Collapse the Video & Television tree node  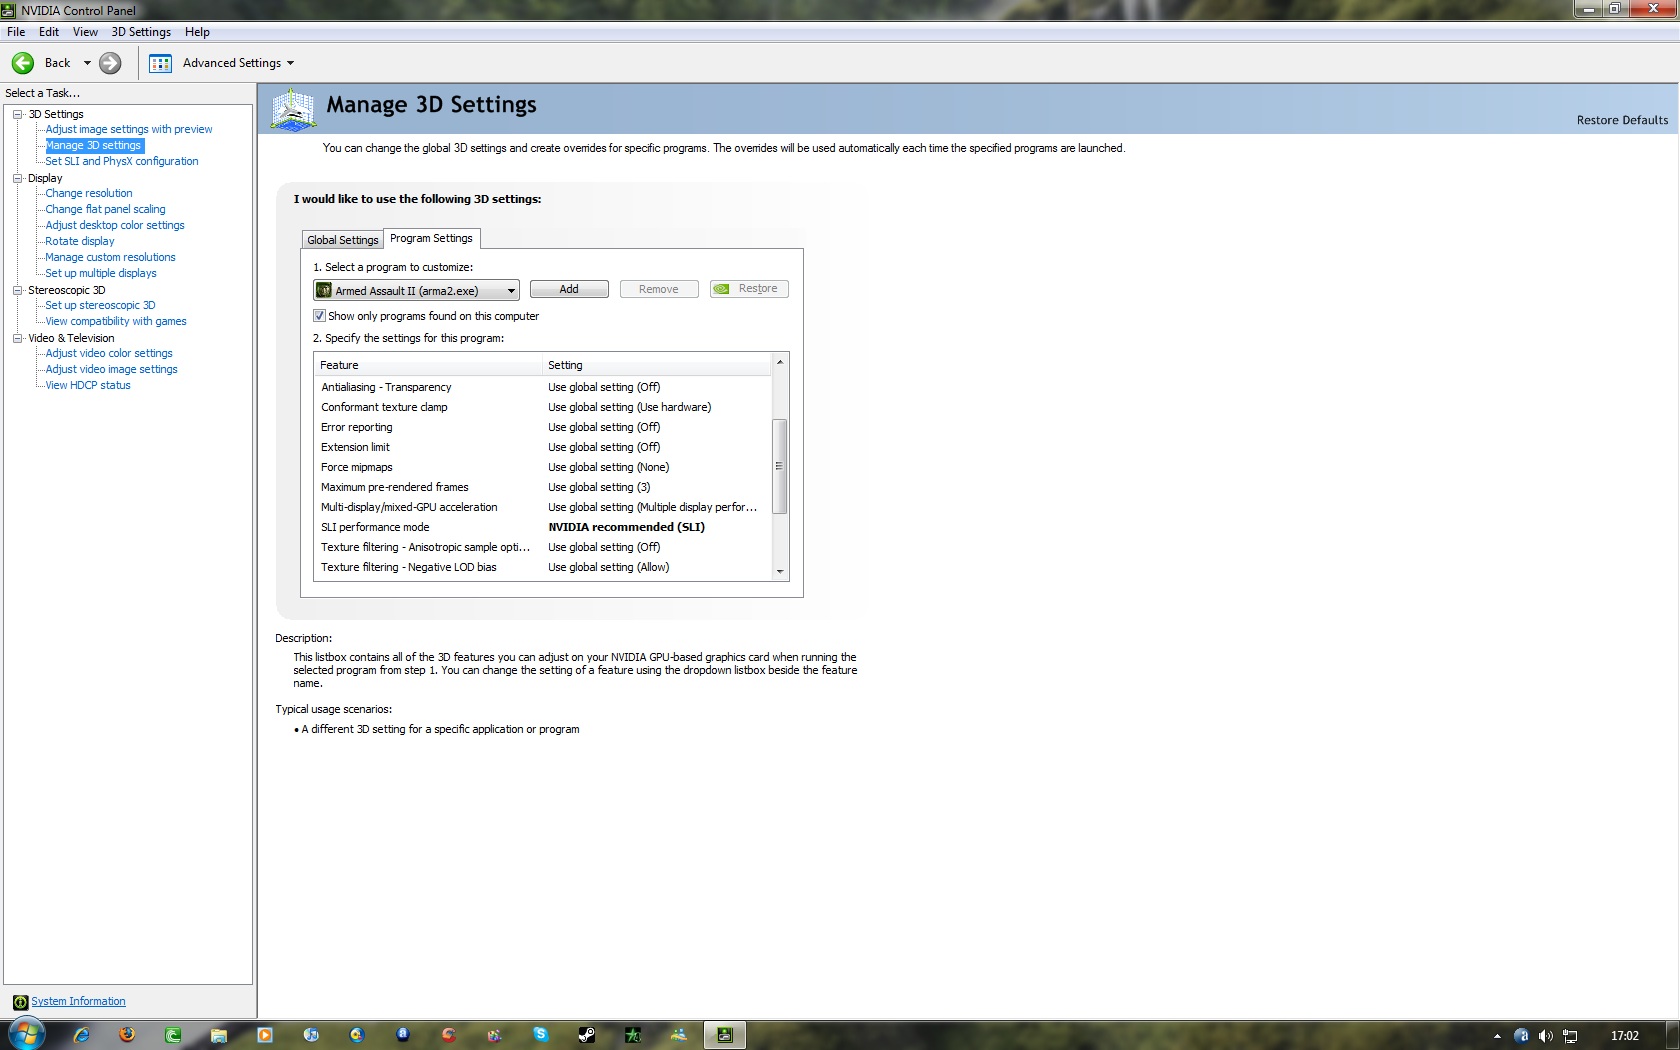pos(18,338)
